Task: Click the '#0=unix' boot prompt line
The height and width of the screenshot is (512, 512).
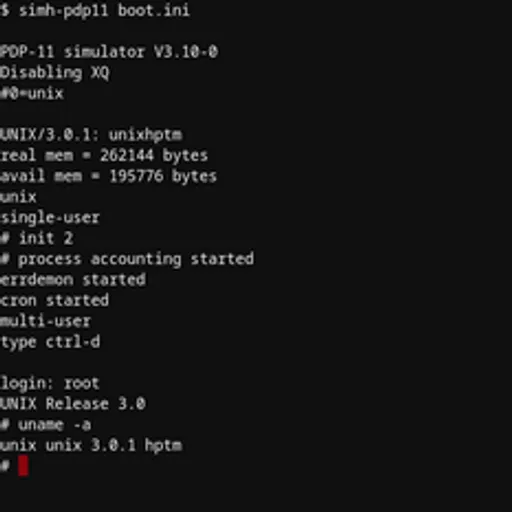Action: [x=32, y=93]
